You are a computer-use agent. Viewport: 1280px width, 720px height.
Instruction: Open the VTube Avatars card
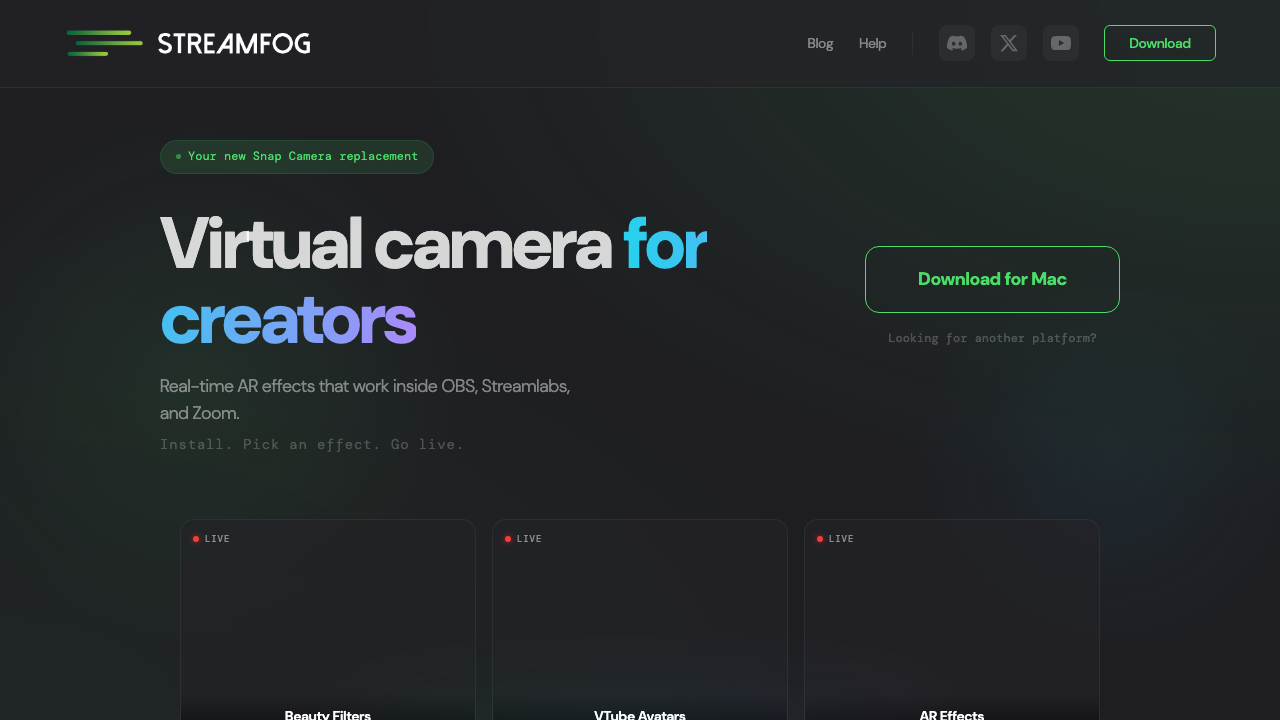coord(640,620)
